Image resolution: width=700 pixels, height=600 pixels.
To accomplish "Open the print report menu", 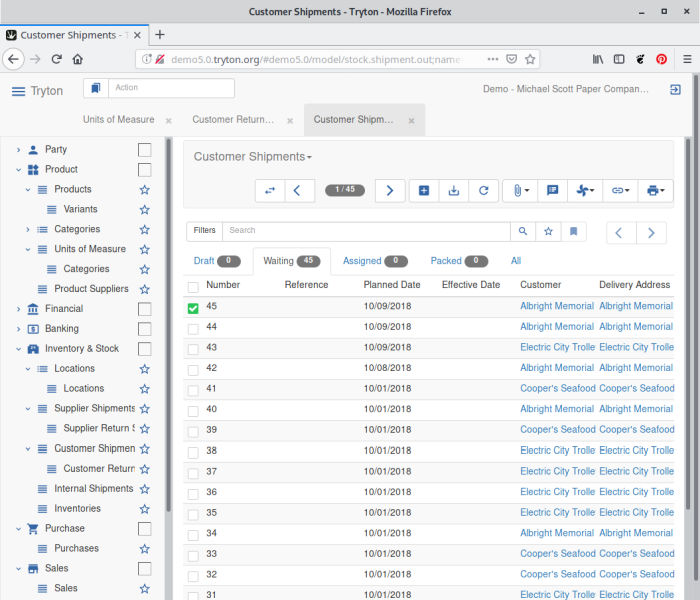I will 655,191.
